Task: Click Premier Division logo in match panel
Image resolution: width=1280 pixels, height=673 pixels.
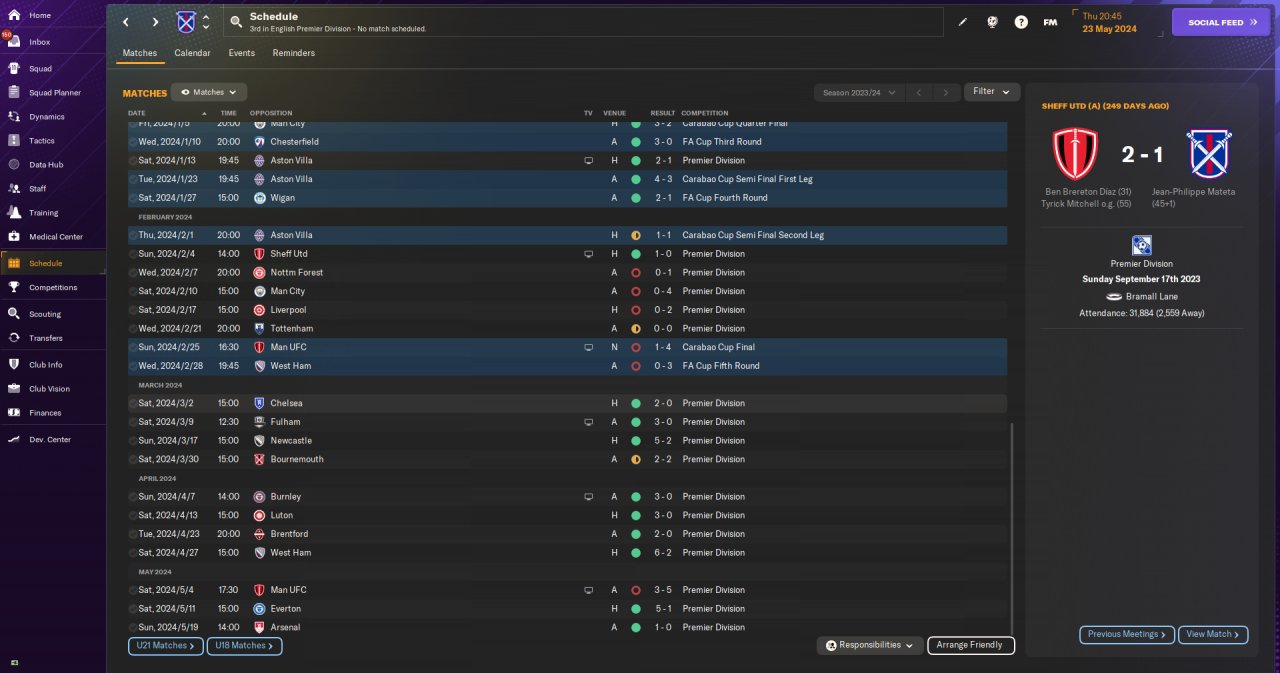Action: (1141, 246)
